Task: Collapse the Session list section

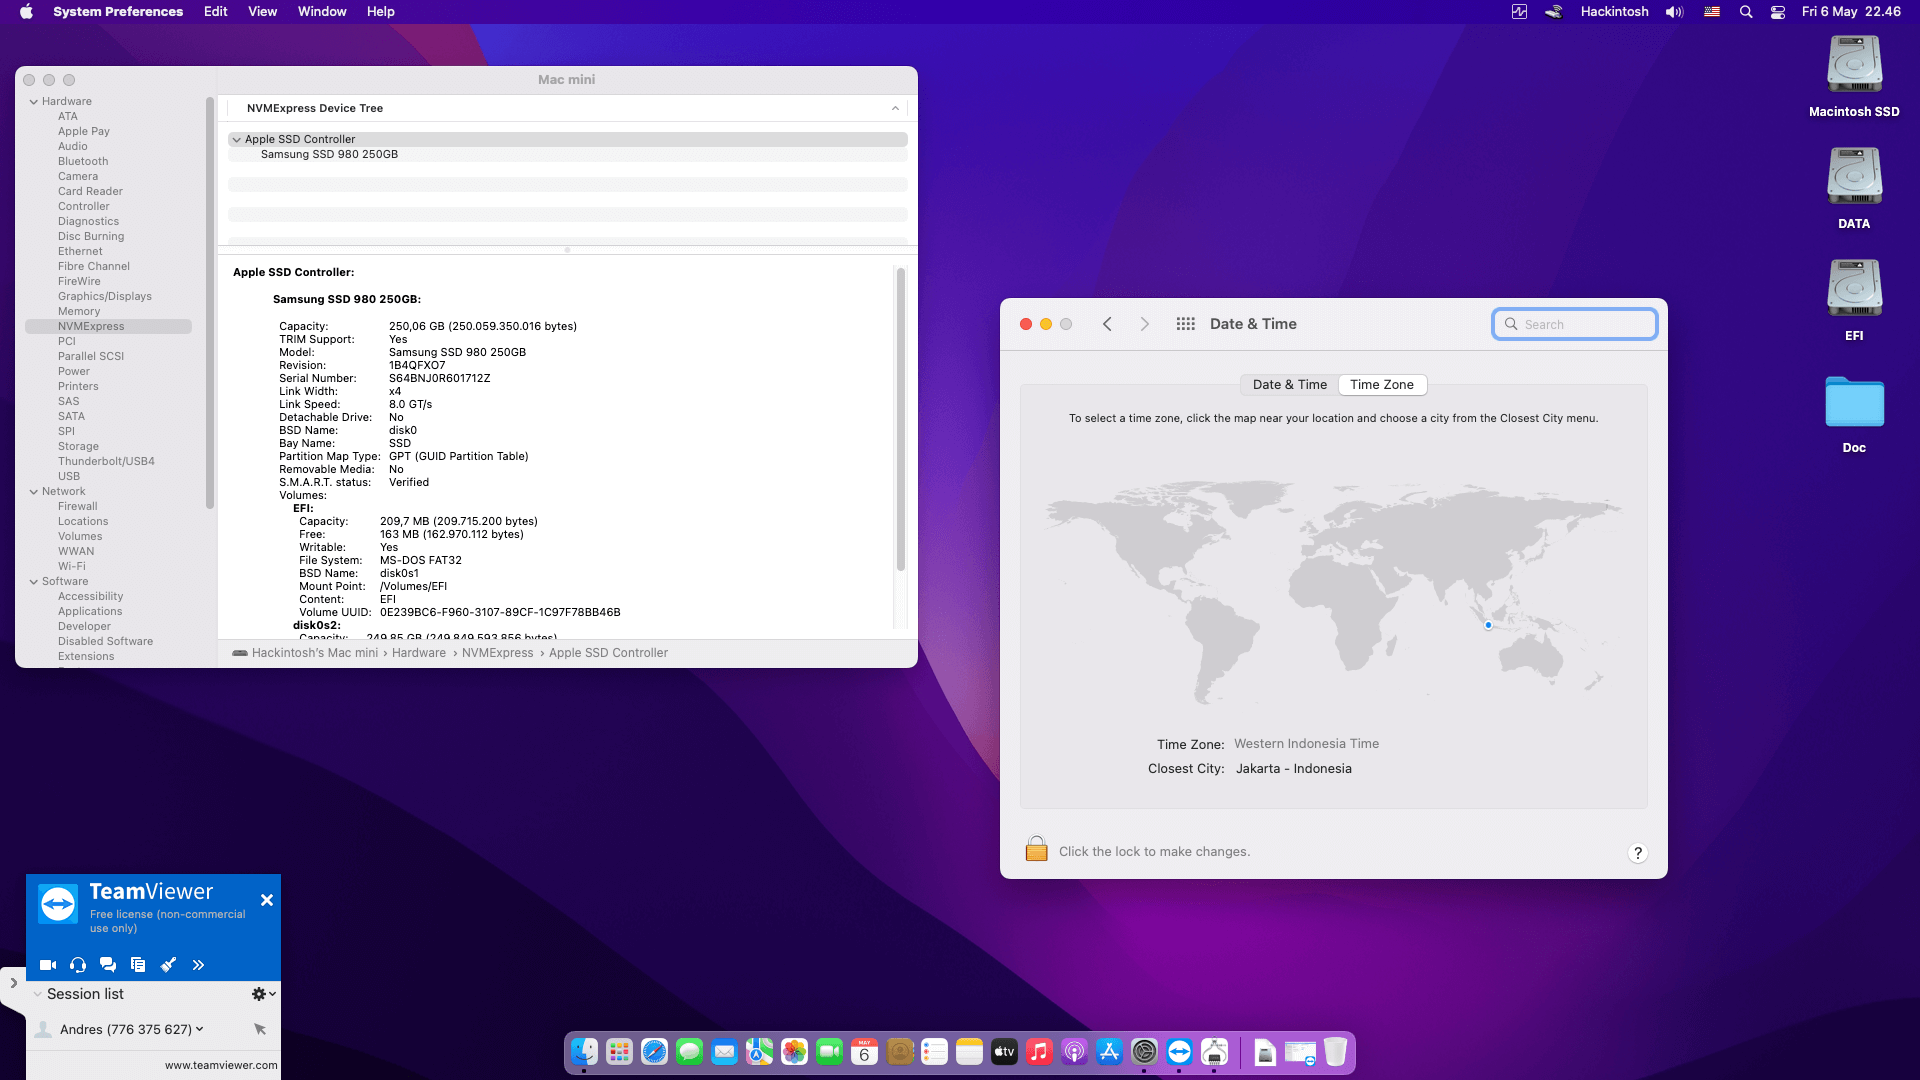Action: [x=37, y=994]
